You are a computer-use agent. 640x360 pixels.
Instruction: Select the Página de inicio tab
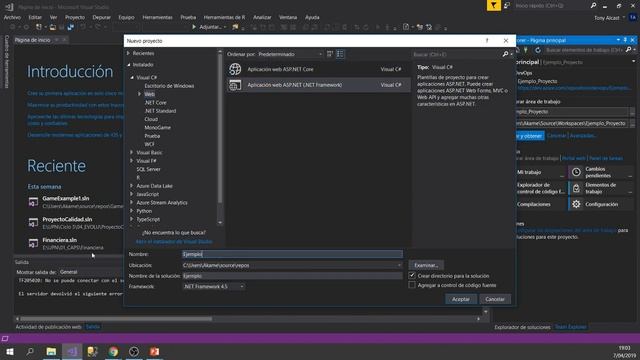click(33, 40)
